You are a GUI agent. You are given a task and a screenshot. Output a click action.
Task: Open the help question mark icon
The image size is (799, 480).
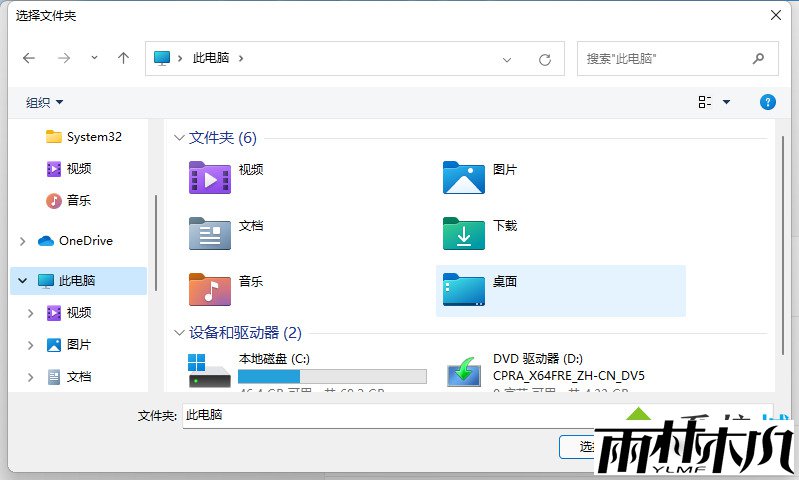[x=768, y=102]
